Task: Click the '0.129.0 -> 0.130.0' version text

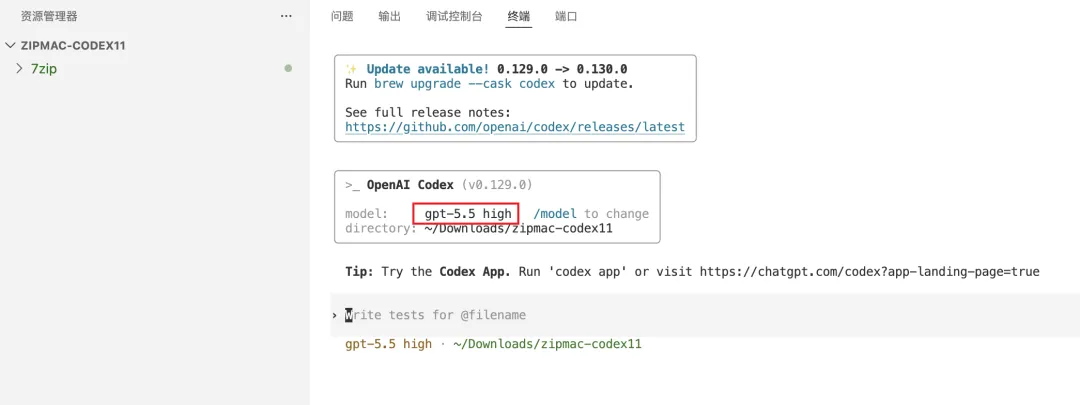Action: (x=562, y=69)
